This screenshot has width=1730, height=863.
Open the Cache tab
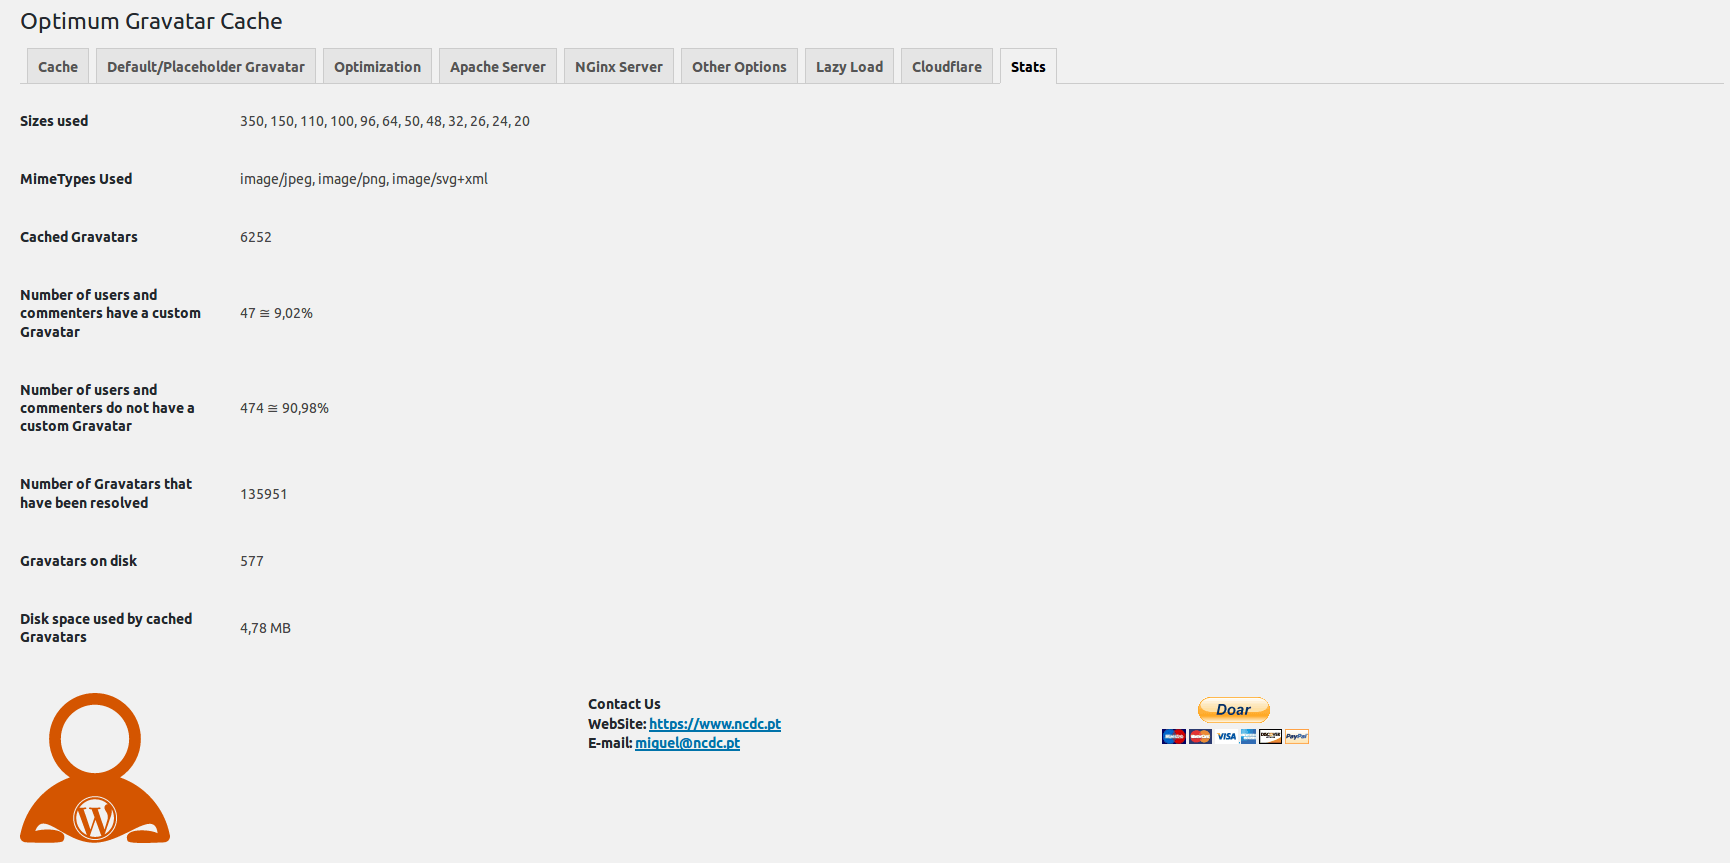[x=58, y=66]
